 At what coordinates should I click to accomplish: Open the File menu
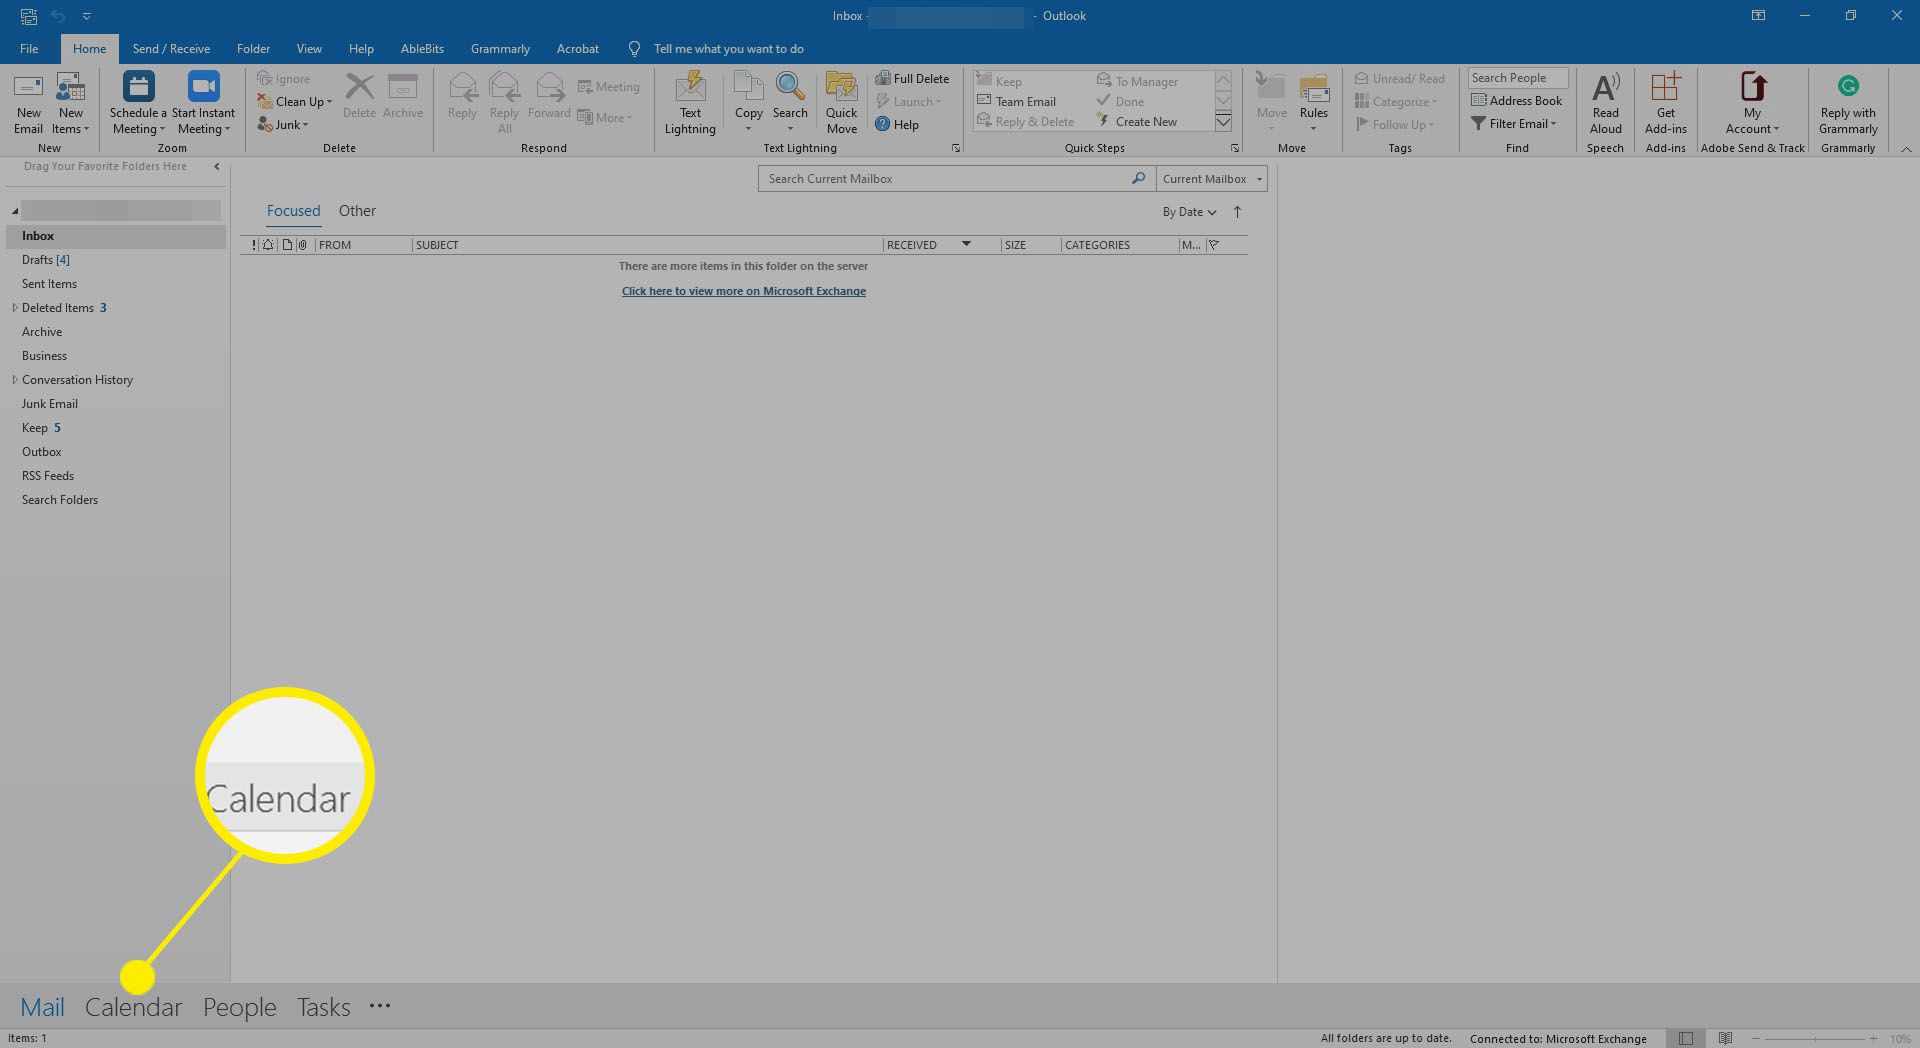point(29,48)
